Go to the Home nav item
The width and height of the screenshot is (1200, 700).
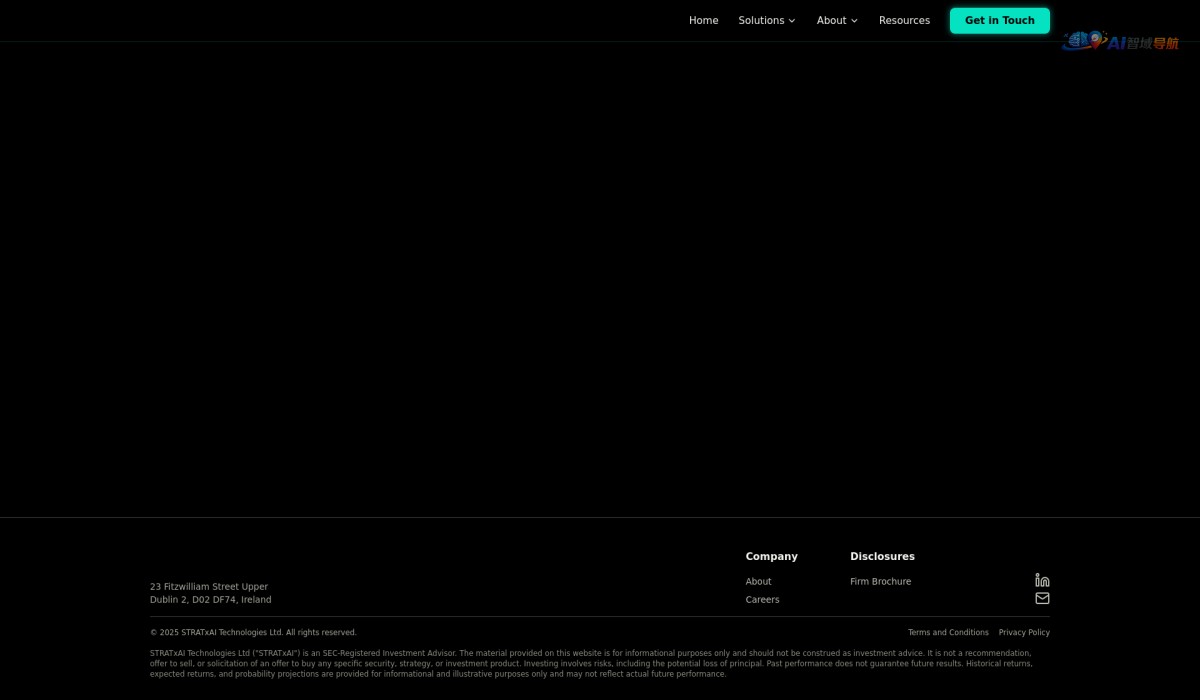(x=703, y=21)
